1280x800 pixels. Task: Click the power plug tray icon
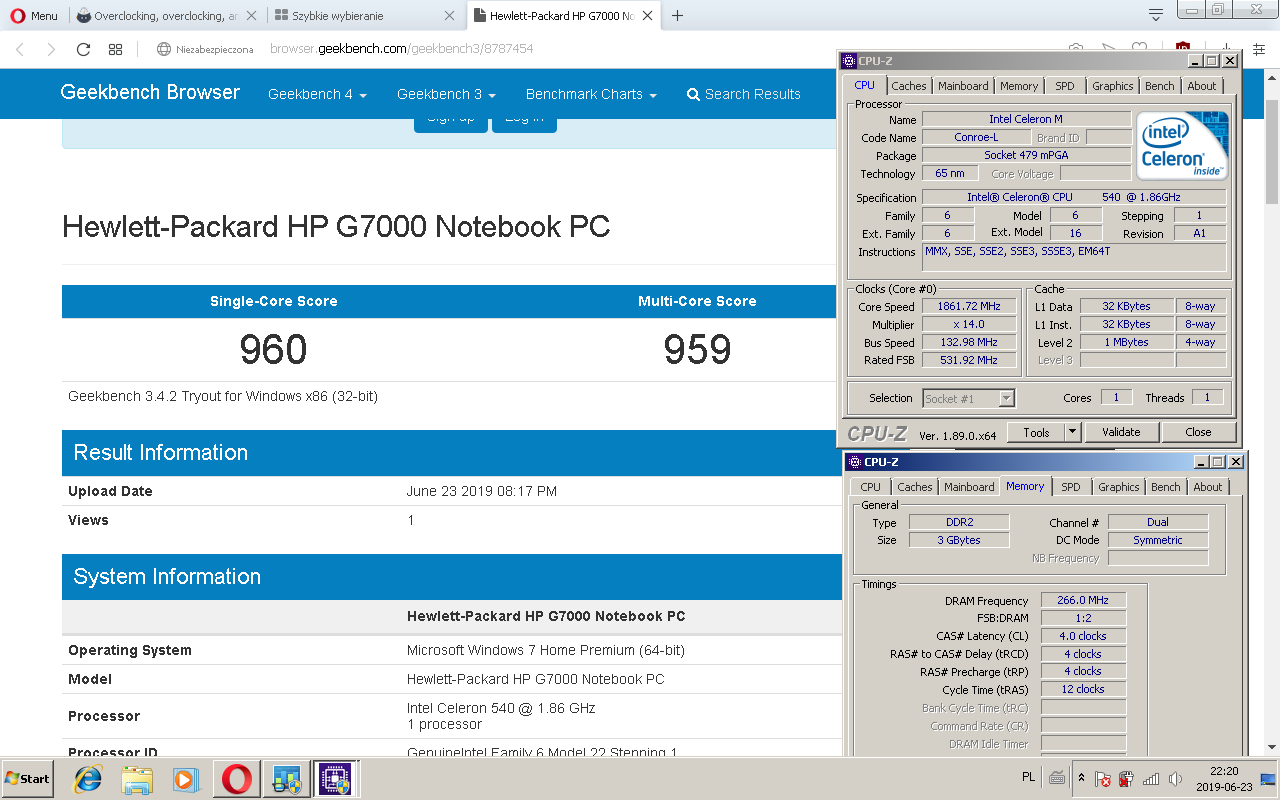click(x=1126, y=779)
